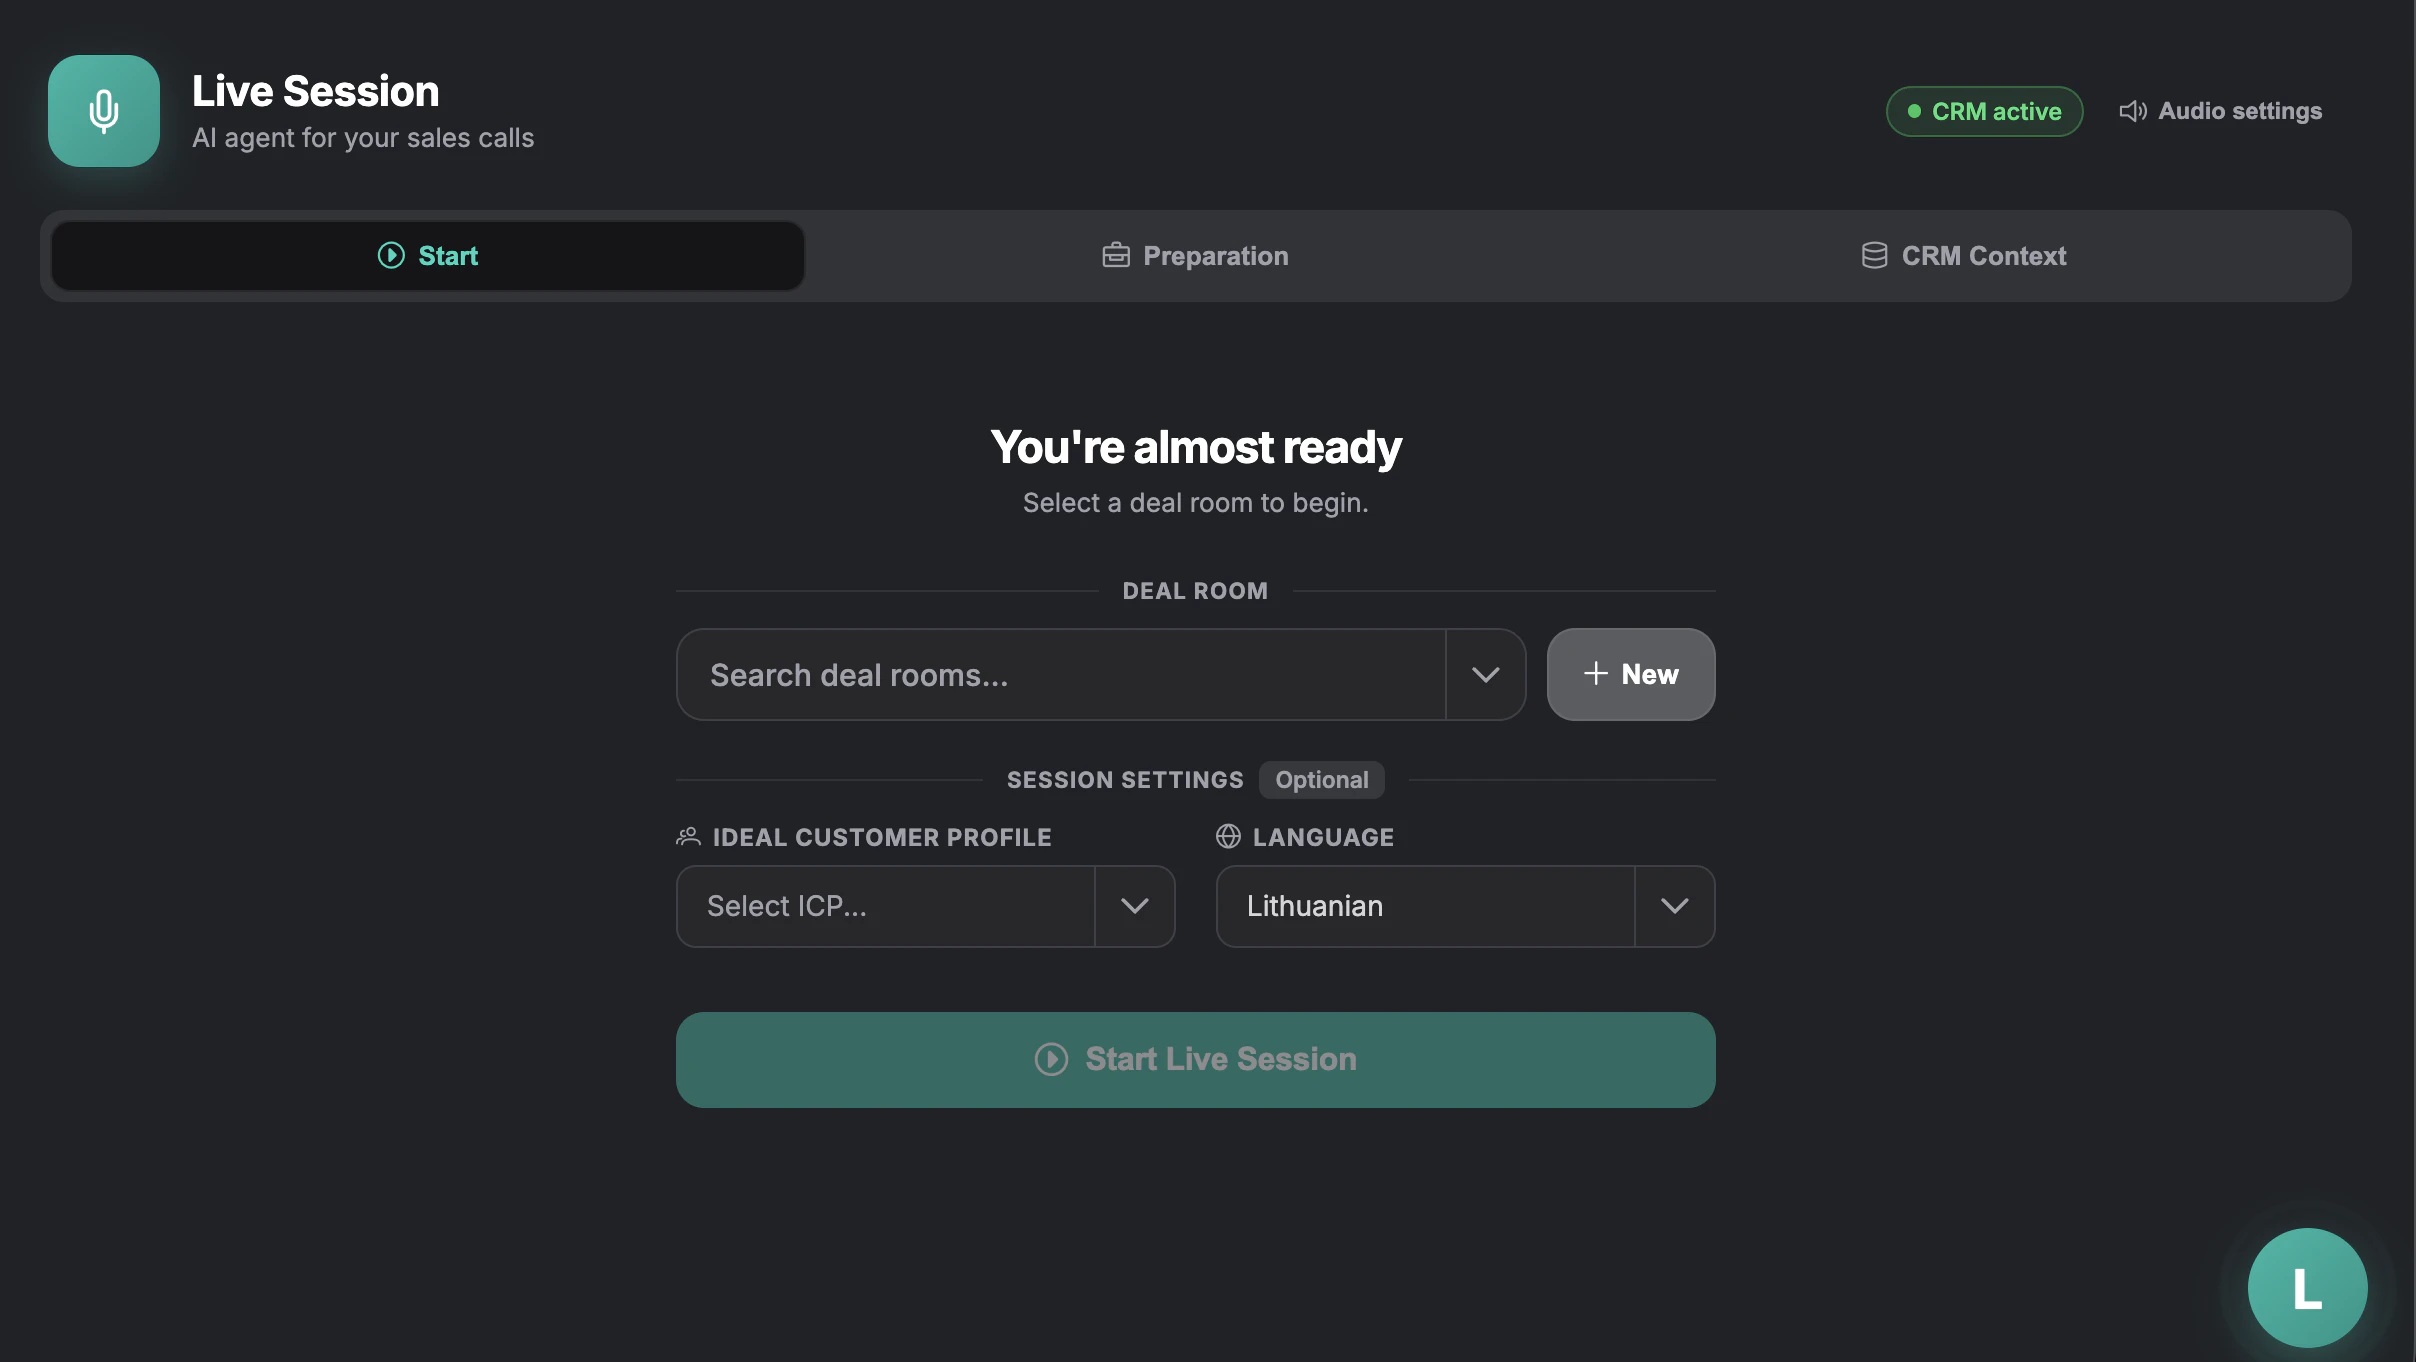Click the briefcase icon next to Preparation
The height and width of the screenshot is (1362, 2416).
coord(1117,255)
